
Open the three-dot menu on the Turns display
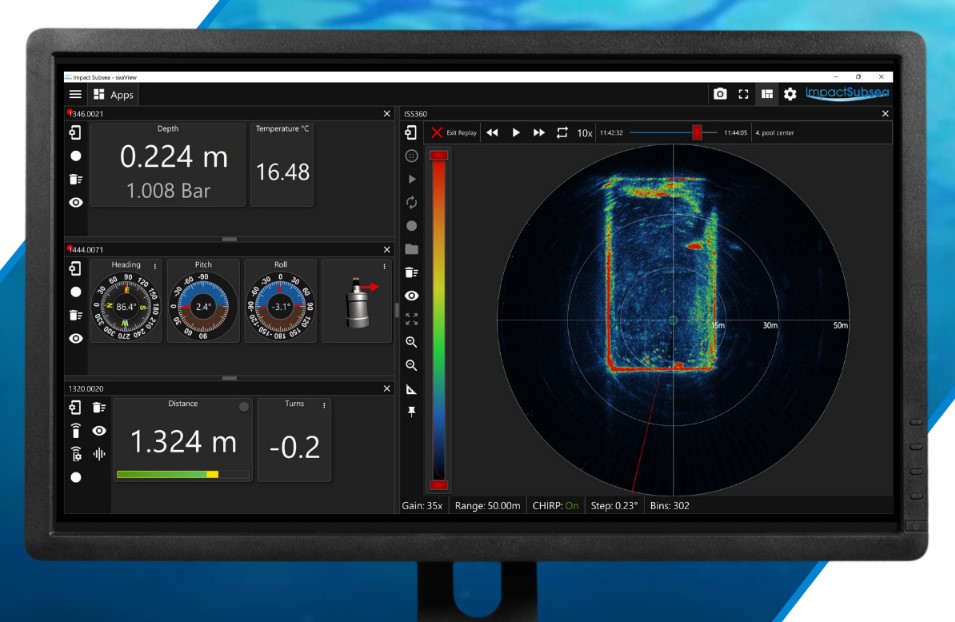[x=324, y=404]
